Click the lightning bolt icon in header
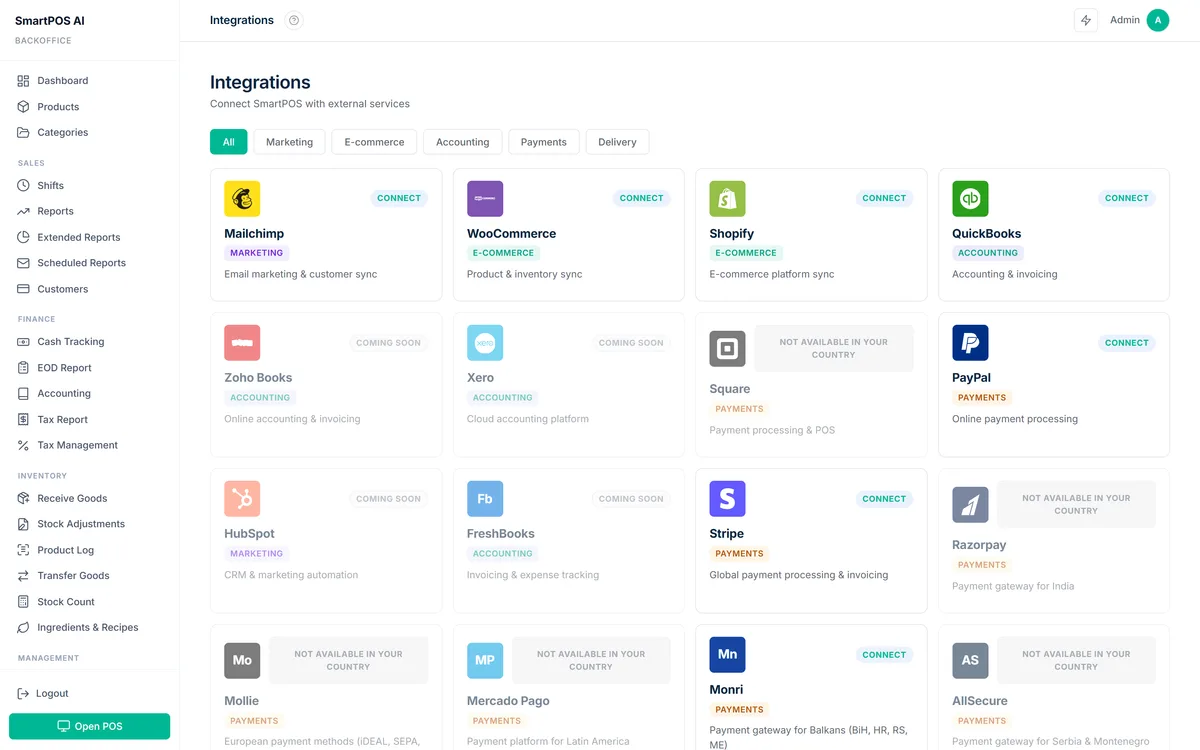Viewport: 1200px width, 750px height. [x=1086, y=20]
